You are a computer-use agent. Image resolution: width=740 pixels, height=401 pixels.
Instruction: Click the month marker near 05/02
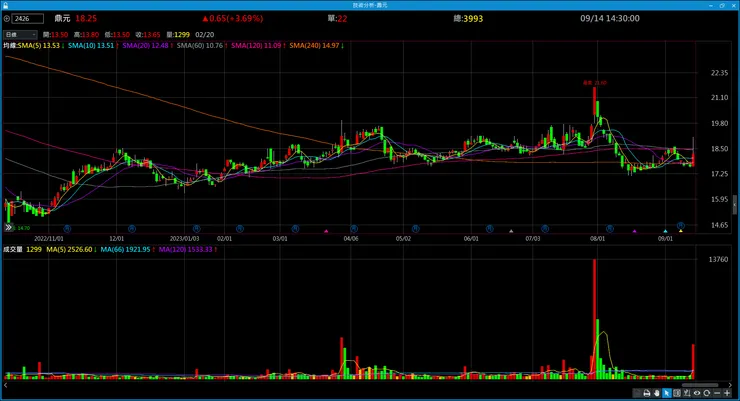tap(415, 228)
